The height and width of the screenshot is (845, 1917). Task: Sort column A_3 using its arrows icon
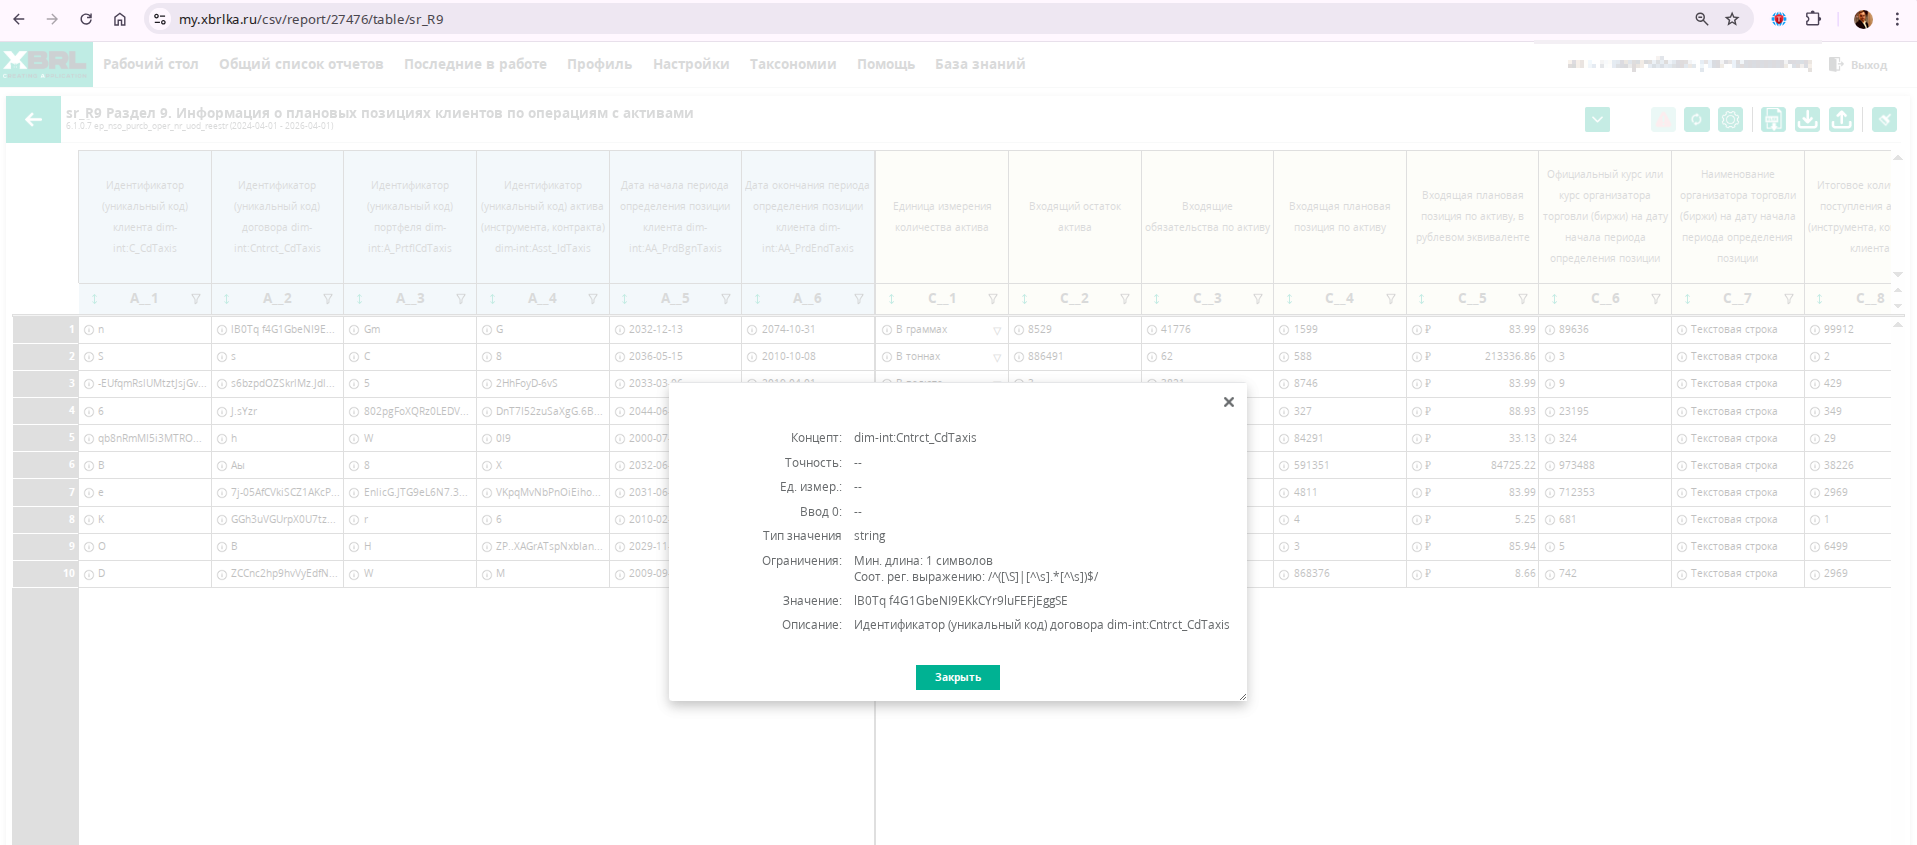pyautogui.click(x=360, y=299)
